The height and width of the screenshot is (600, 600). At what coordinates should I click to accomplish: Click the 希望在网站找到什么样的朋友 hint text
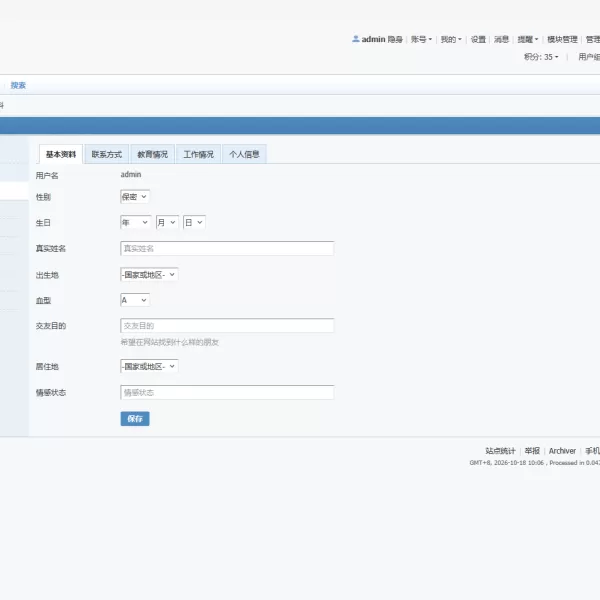(x=170, y=342)
